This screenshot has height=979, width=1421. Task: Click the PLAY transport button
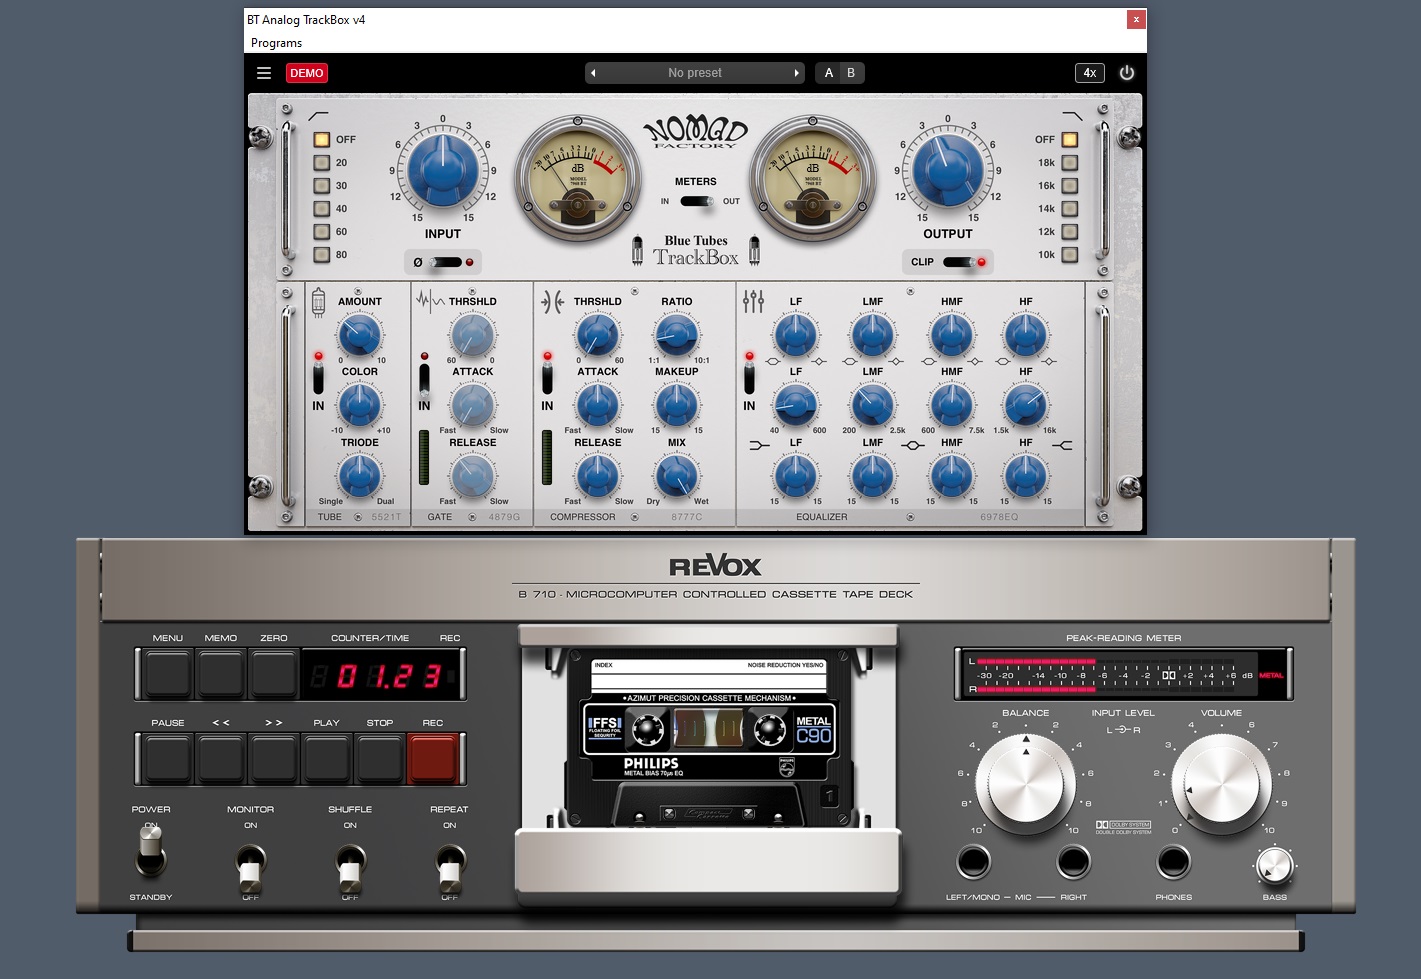click(x=327, y=759)
